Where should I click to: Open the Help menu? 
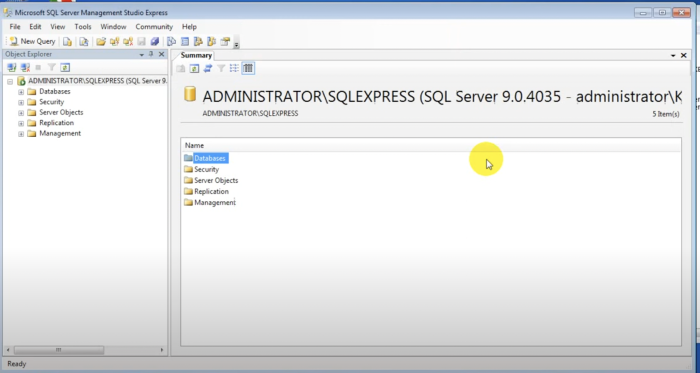(189, 27)
